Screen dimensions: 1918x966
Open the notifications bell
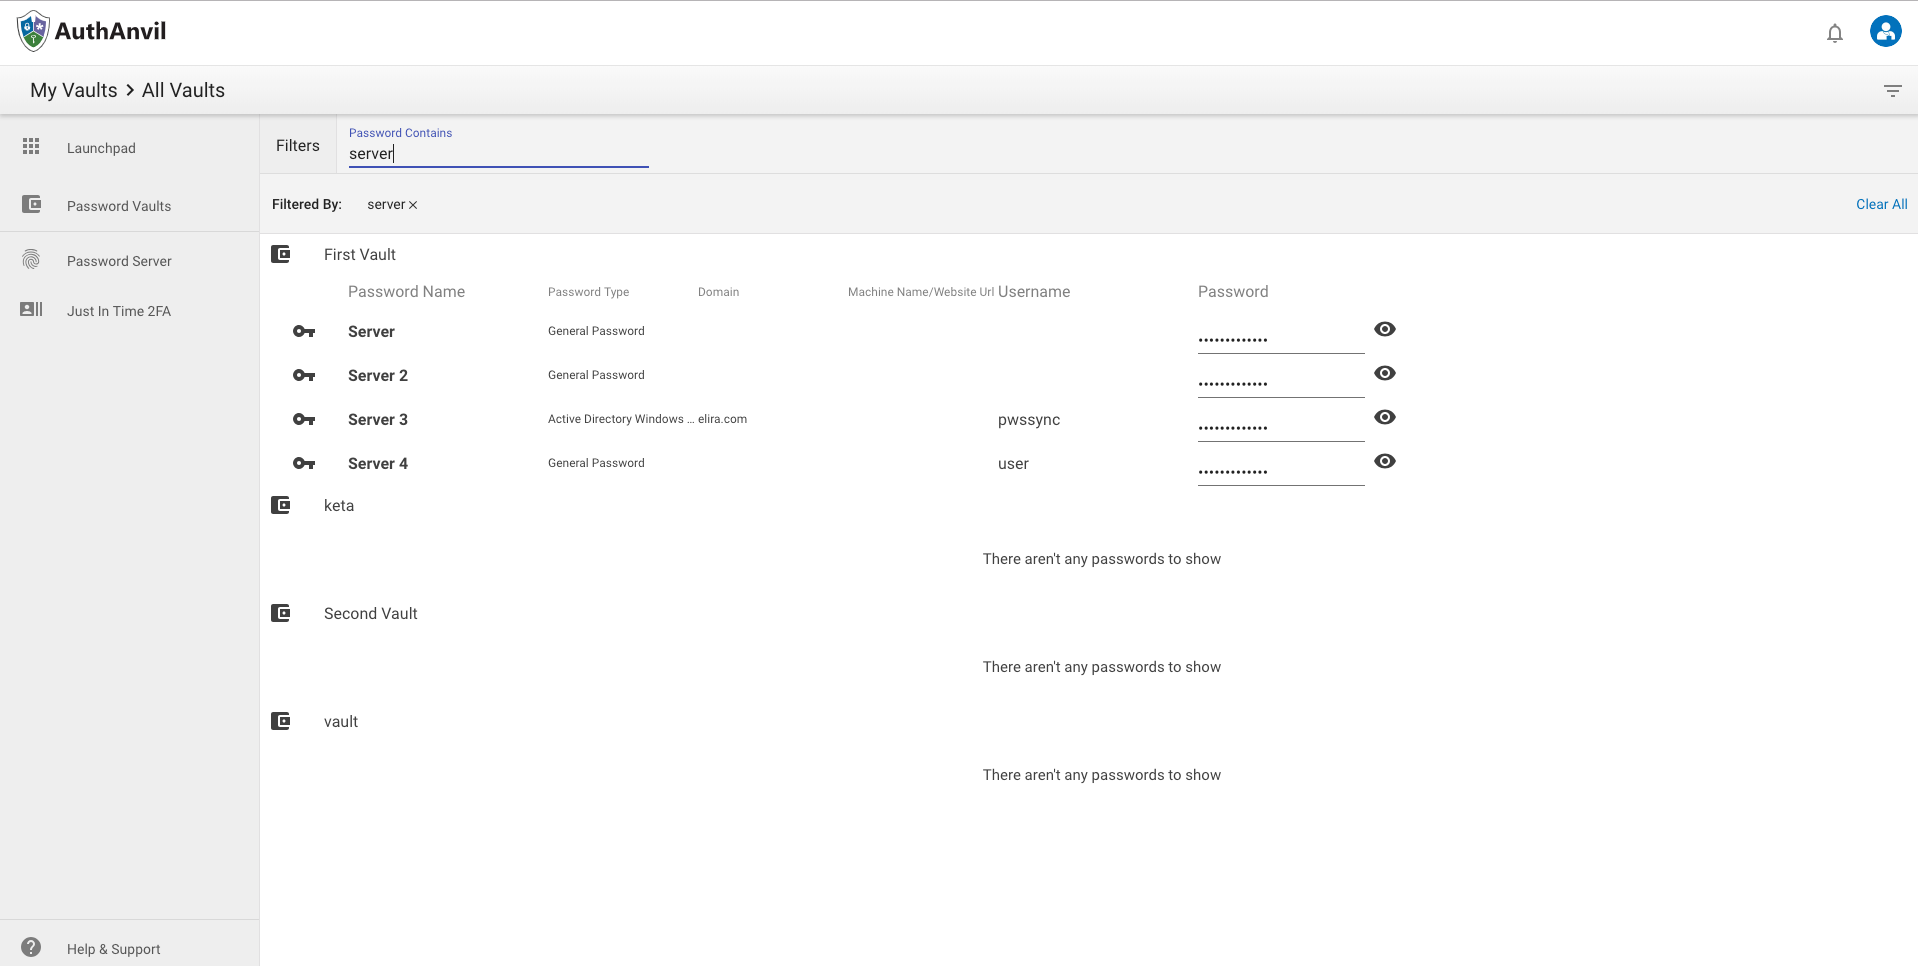[x=1835, y=33]
